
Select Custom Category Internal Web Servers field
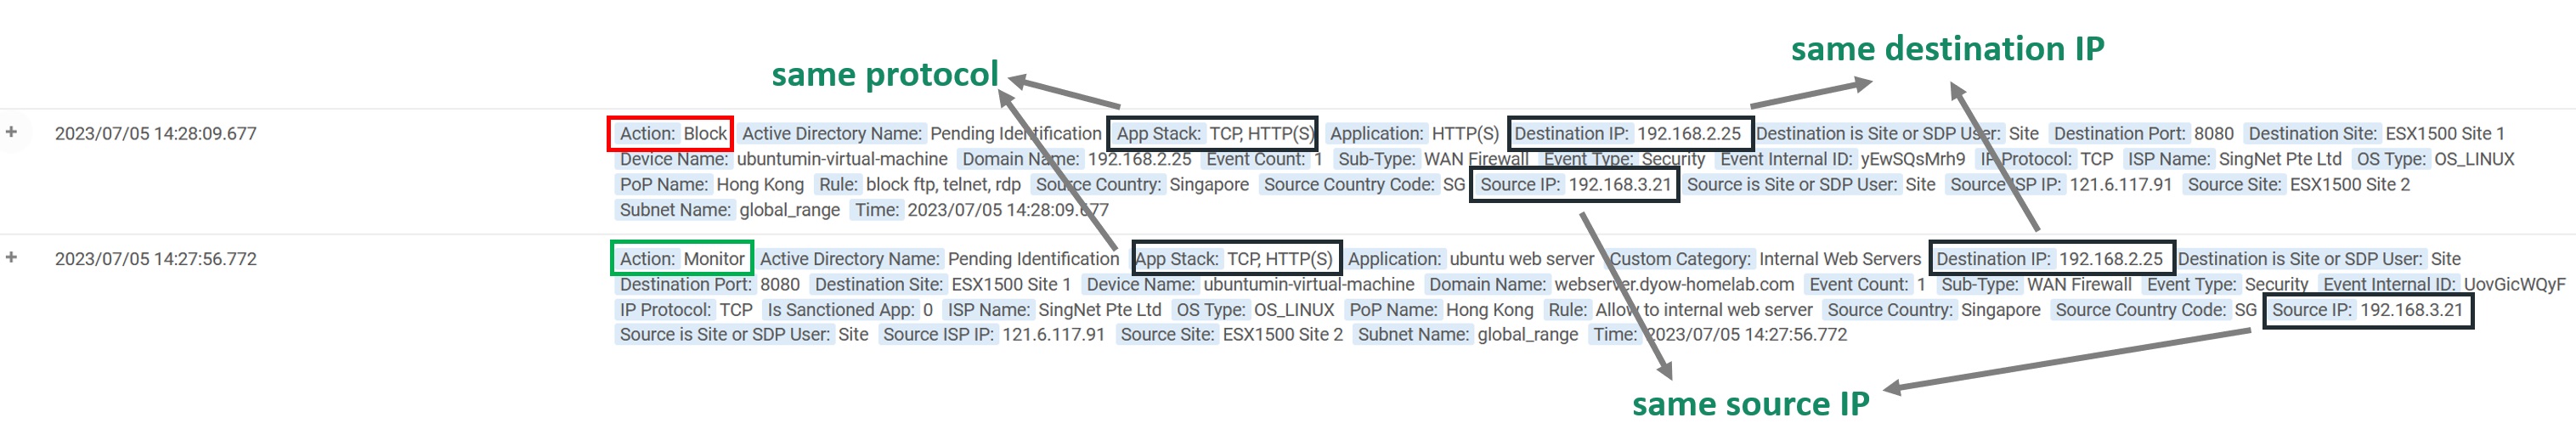click(1764, 259)
